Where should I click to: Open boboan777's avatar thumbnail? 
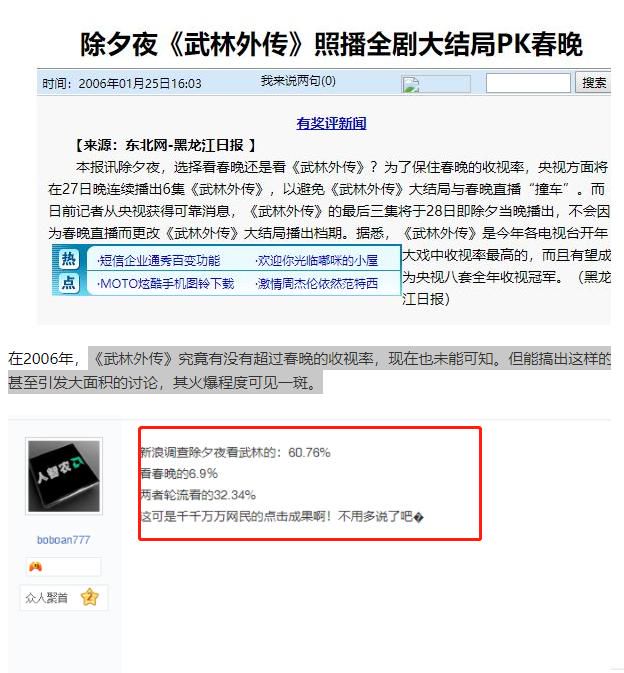64,476
